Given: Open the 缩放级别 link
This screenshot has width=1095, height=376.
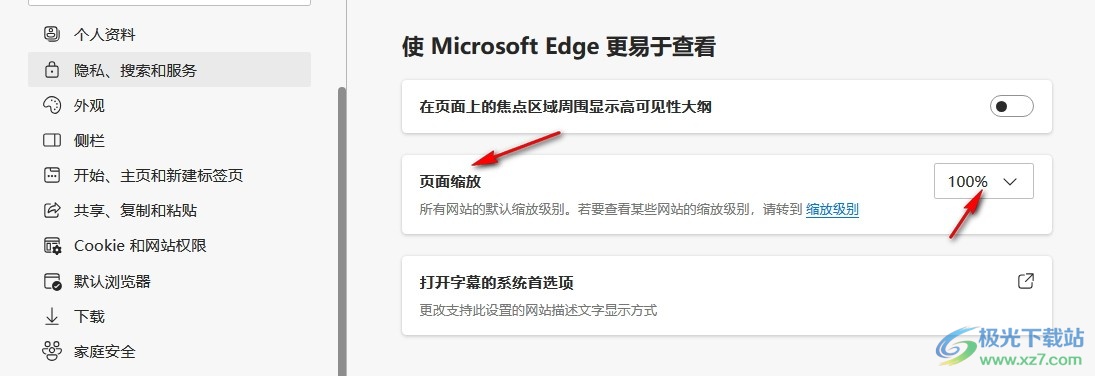Looking at the screenshot, I should pos(832,209).
